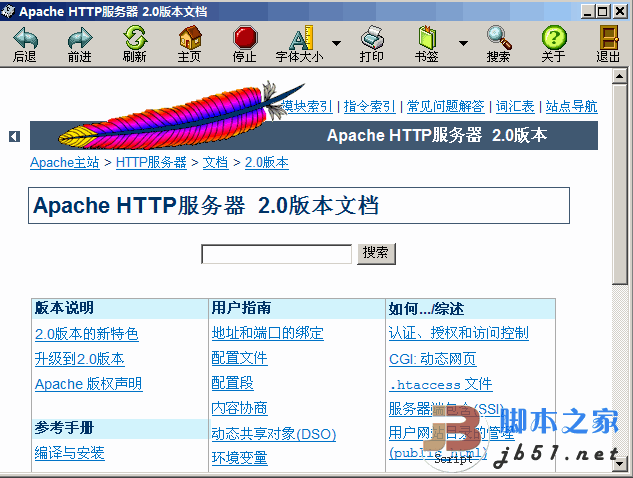Image resolution: width=633 pixels, height=478 pixels.
Task: Expand the bookmarks dropdown arrow
Action: pos(463,43)
